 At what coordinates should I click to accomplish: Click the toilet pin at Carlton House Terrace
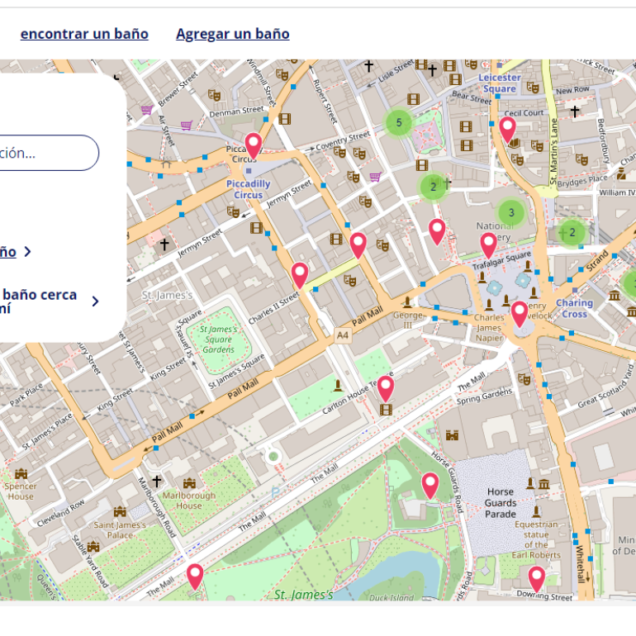[x=385, y=388]
